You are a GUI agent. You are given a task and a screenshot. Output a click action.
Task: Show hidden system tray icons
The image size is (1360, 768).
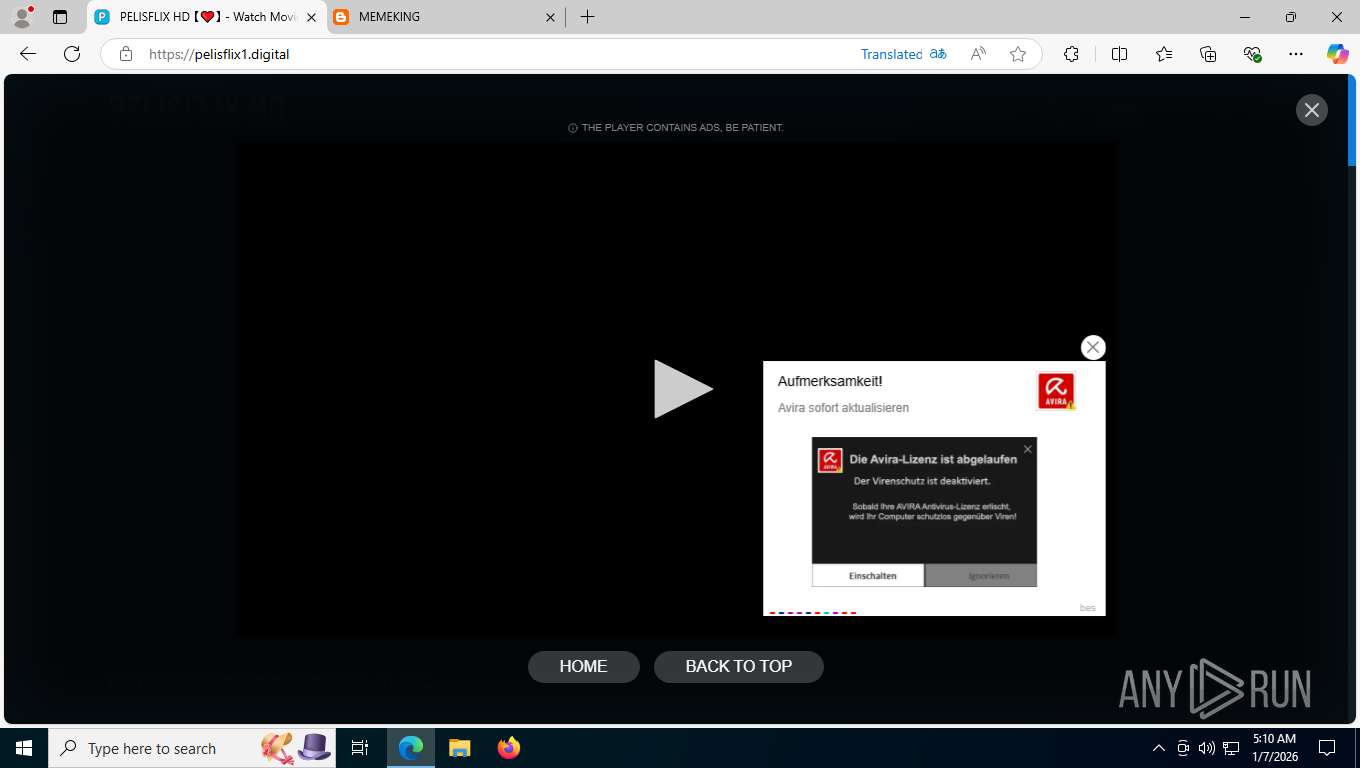1159,748
